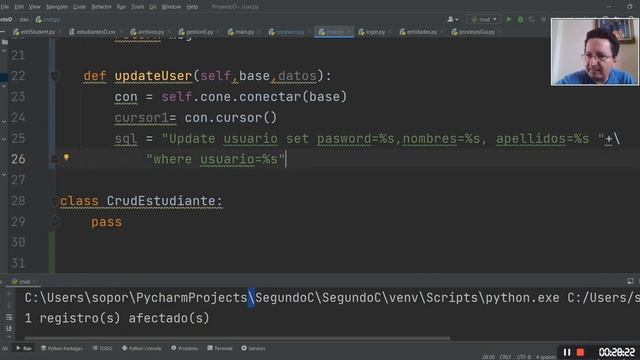Collapse the updateUser method fold marker

[55, 76]
